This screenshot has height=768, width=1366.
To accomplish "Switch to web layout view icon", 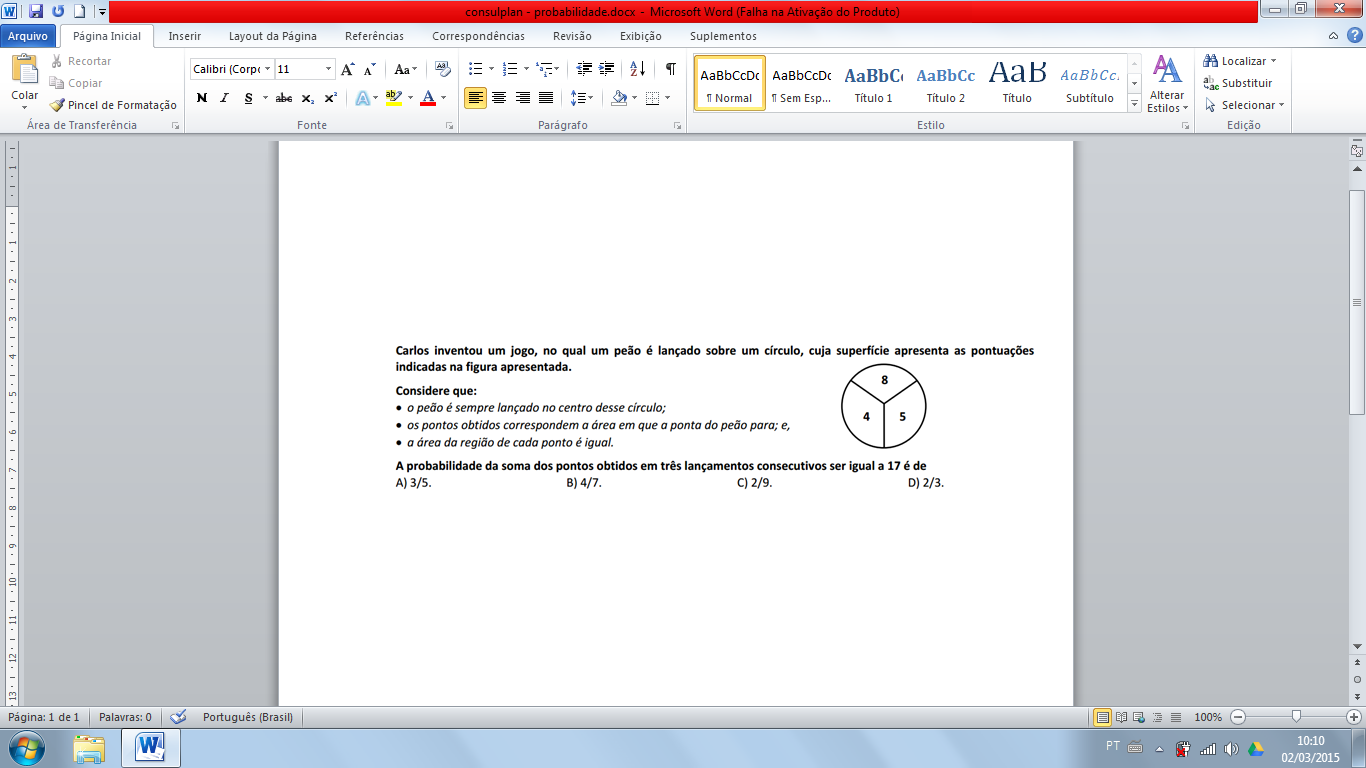I will 1139,717.
